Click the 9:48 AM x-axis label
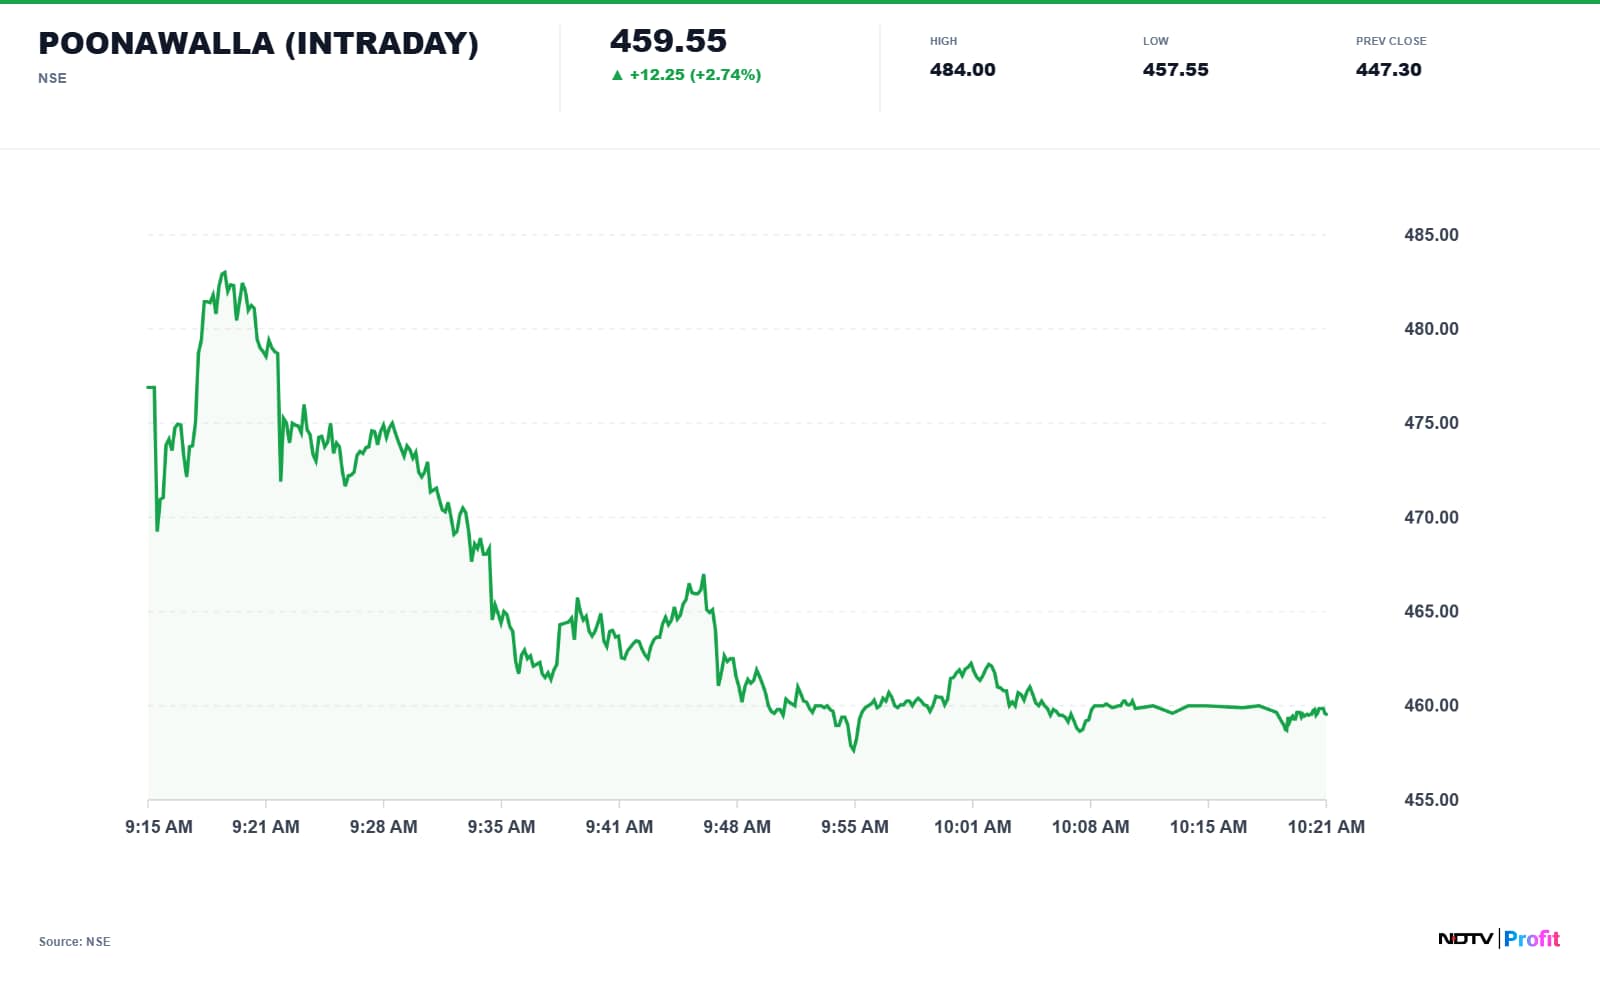1600x988 pixels. coord(737,827)
